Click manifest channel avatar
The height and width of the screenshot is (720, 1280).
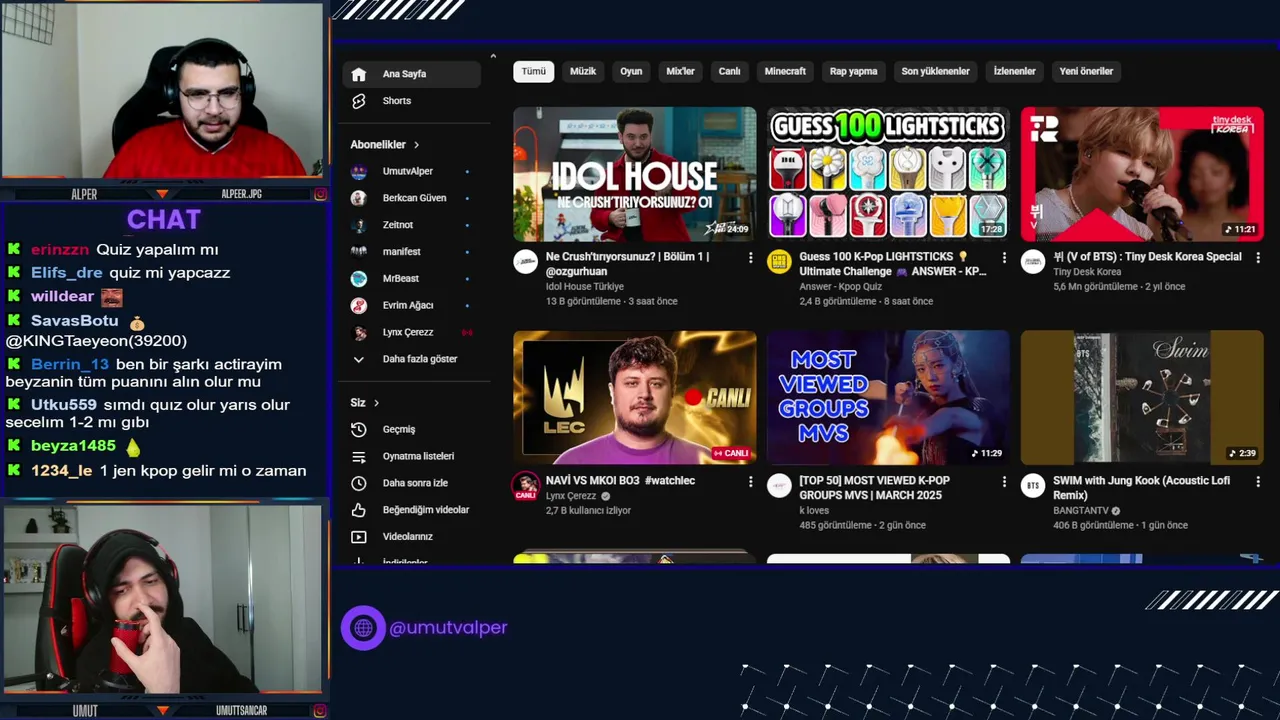click(x=359, y=252)
